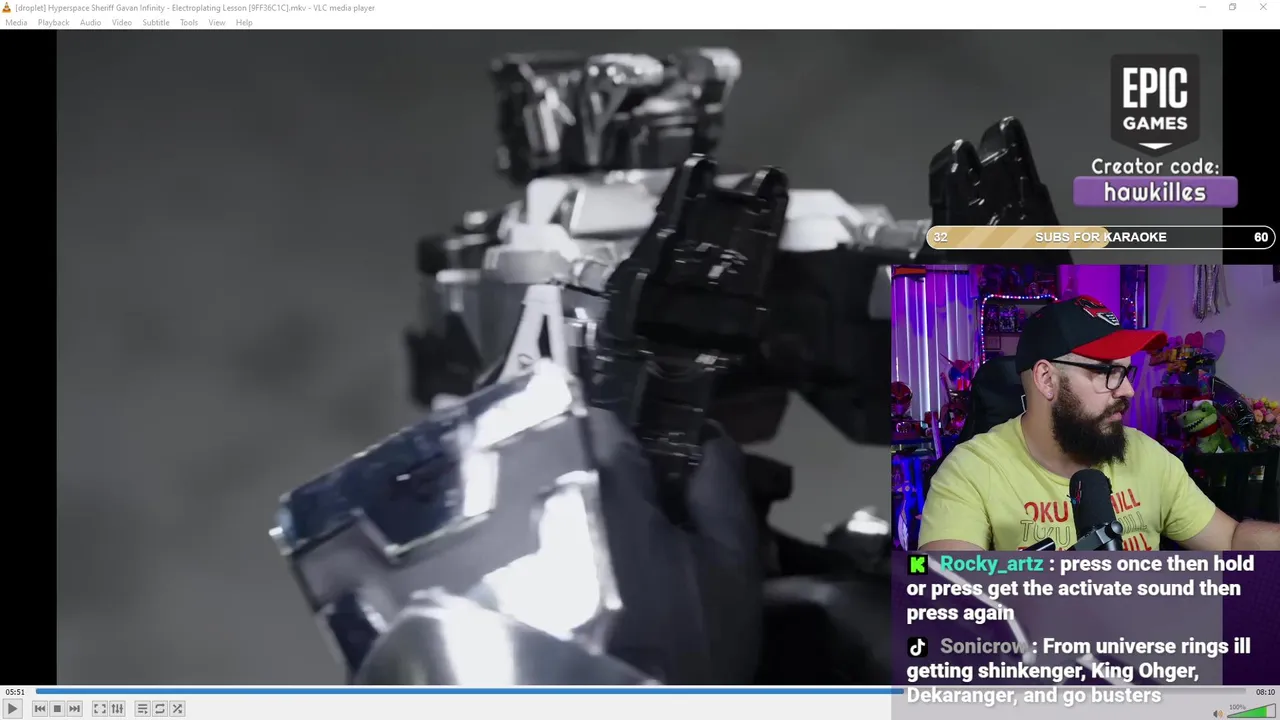Open the Help menu
Image resolution: width=1280 pixels, height=720 pixels.
[x=244, y=22]
